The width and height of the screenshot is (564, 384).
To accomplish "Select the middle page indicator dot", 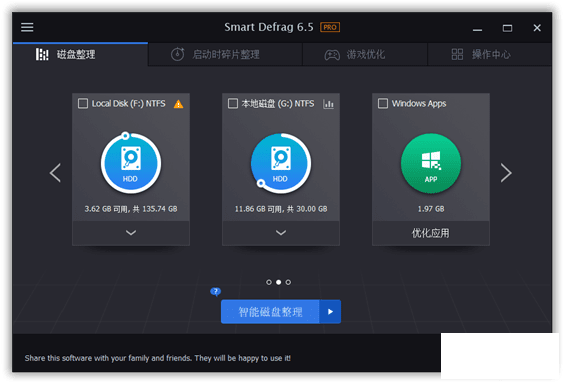I will (278, 282).
